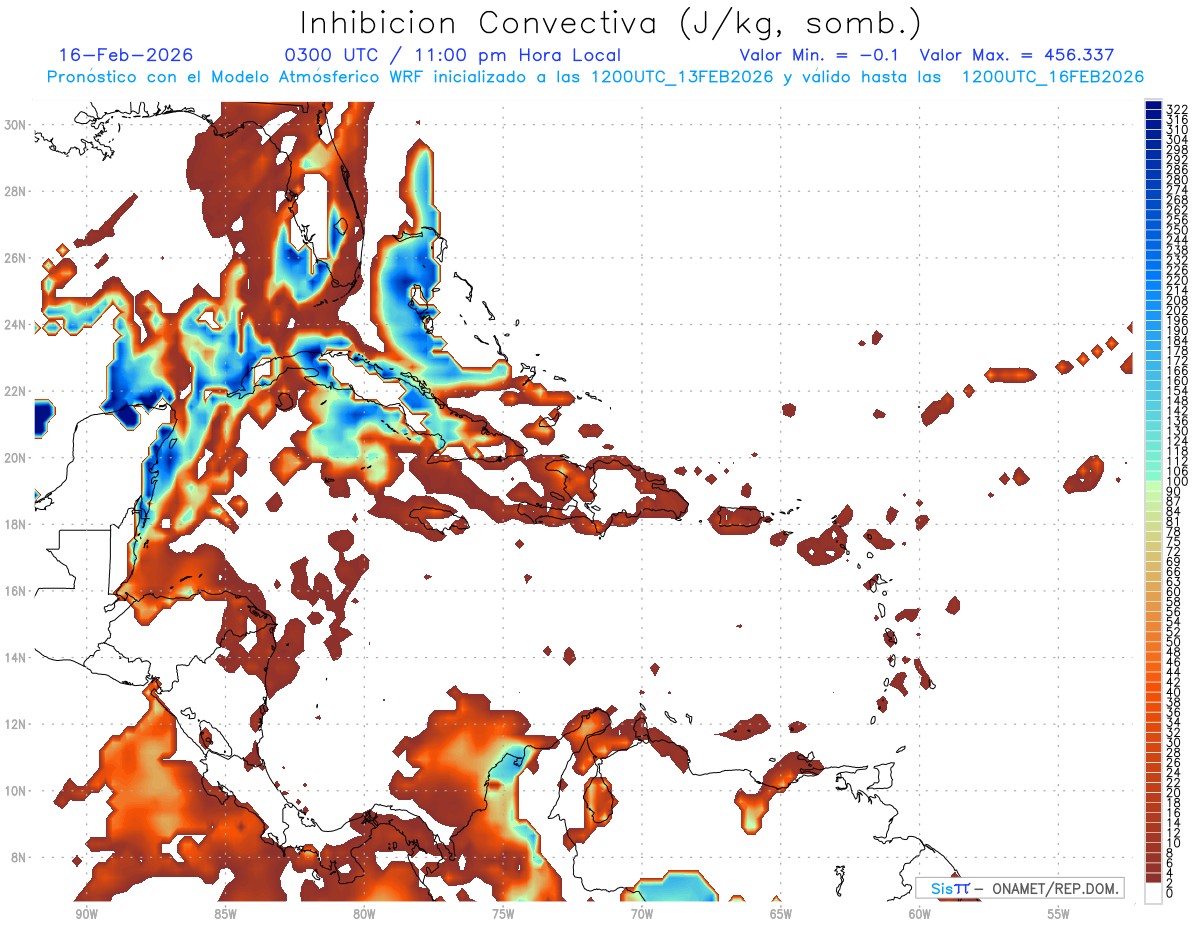Click the "70W" longitude label
The image size is (1200, 927).
pos(642,913)
